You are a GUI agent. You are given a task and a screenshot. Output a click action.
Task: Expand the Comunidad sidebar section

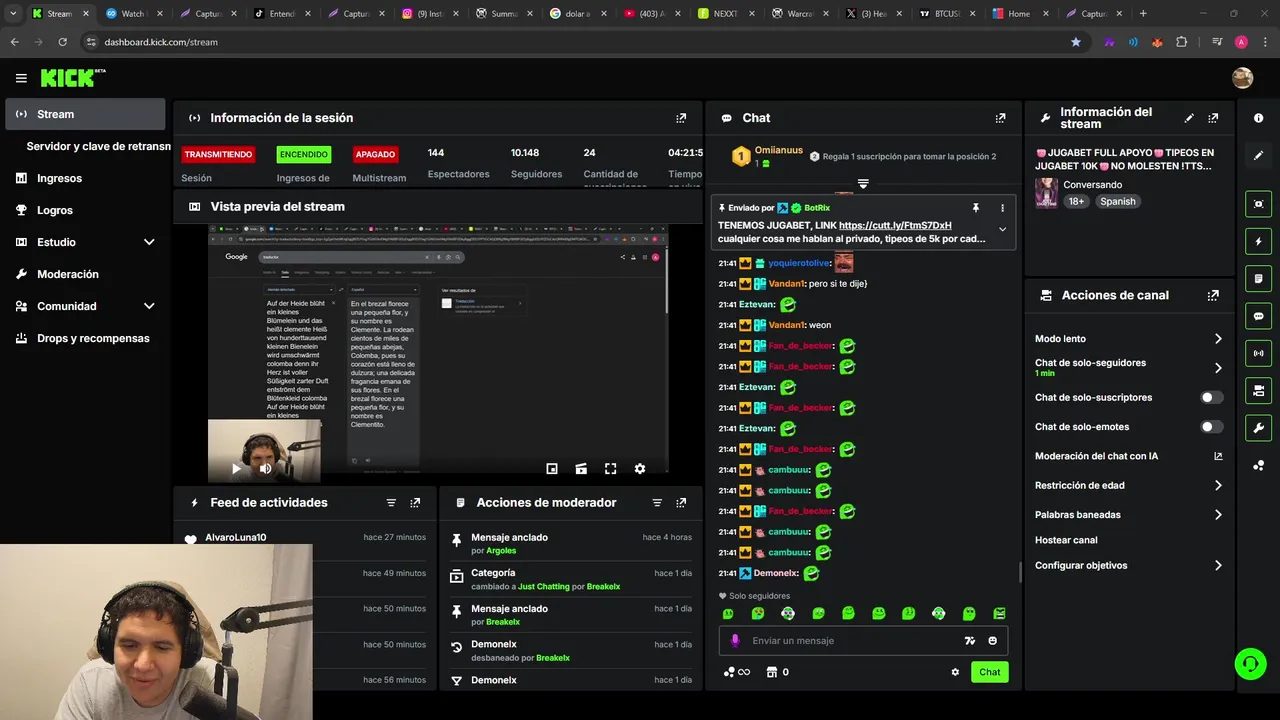click(149, 306)
